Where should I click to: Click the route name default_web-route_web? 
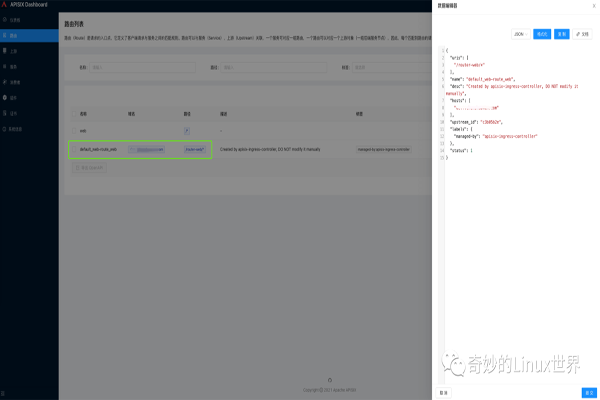pos(98,149)
